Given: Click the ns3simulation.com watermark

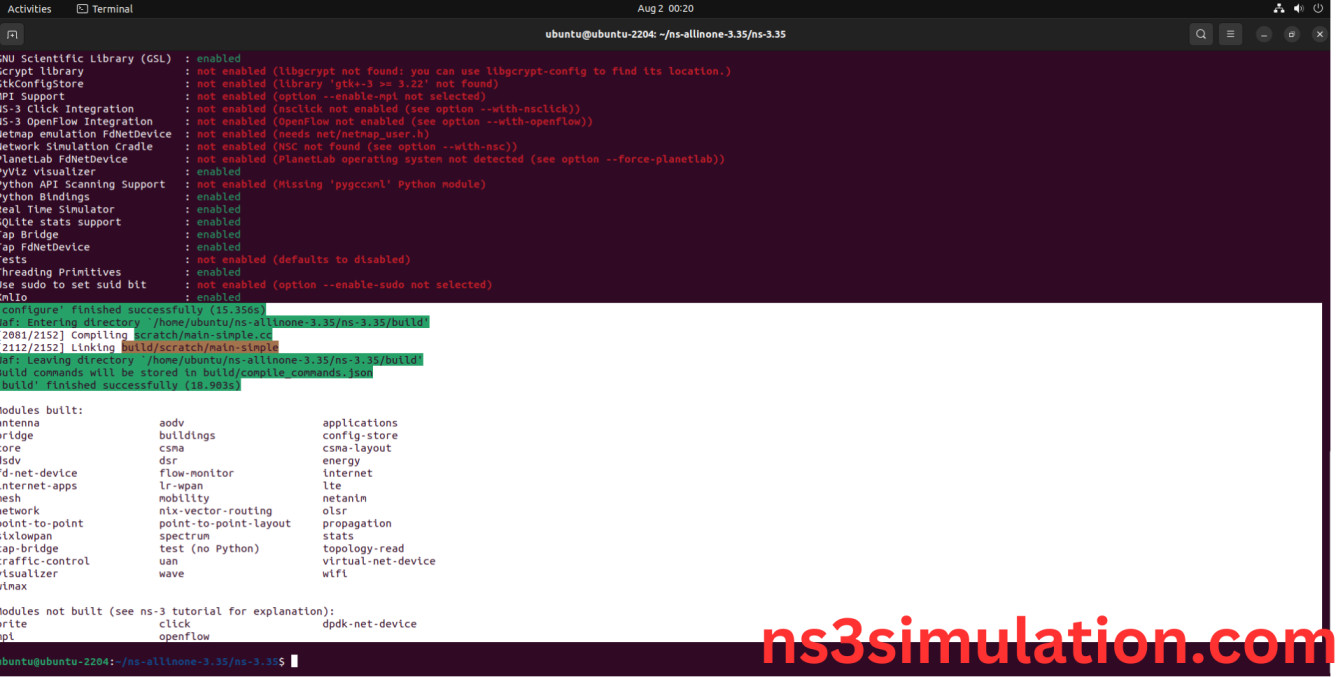Looking at the screenshot, I should [1047, 643].
